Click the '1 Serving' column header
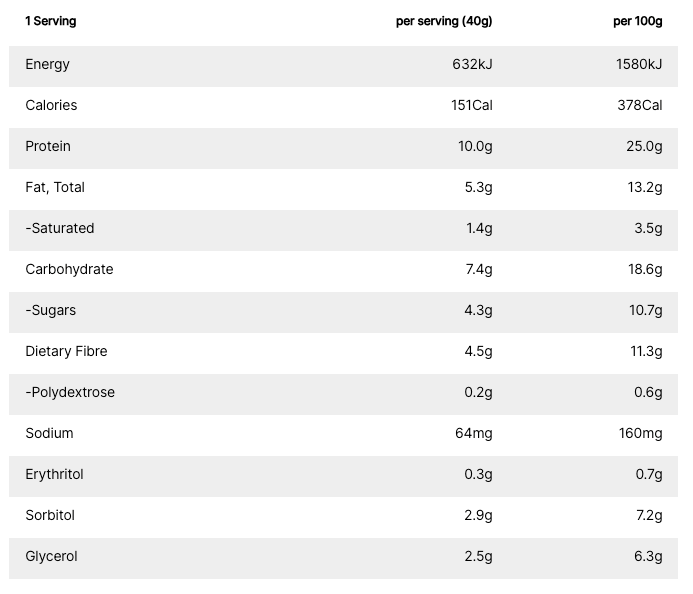 click(x=50, y=21)
